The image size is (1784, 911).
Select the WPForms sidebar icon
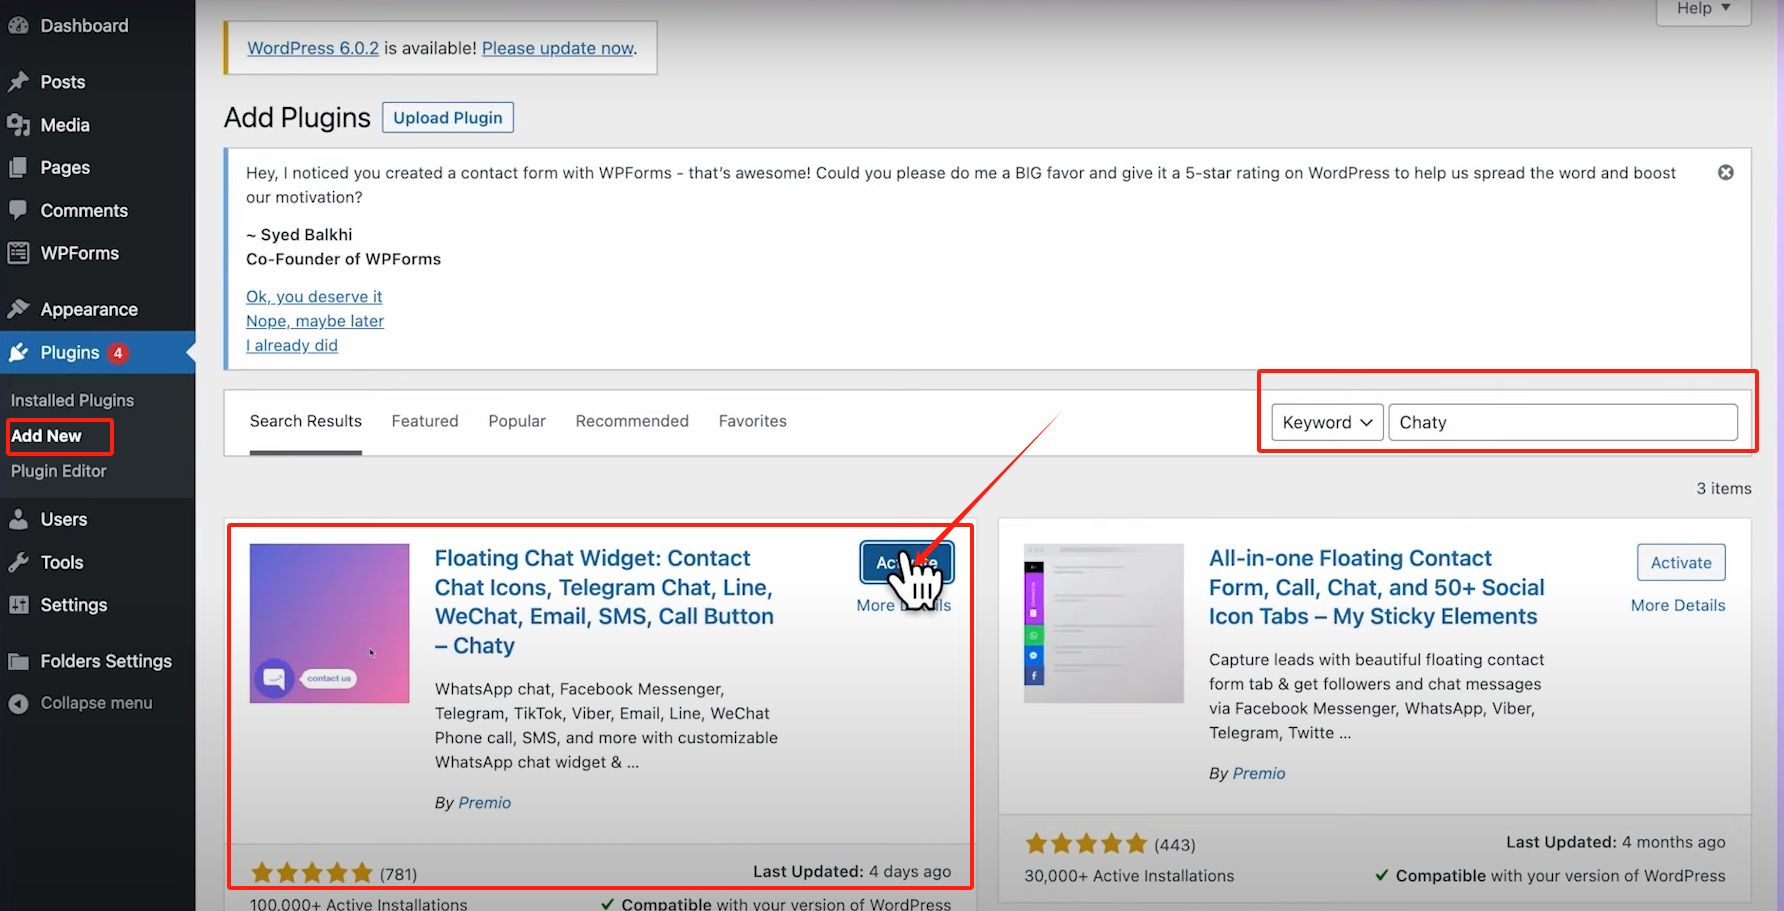point(18,253)
